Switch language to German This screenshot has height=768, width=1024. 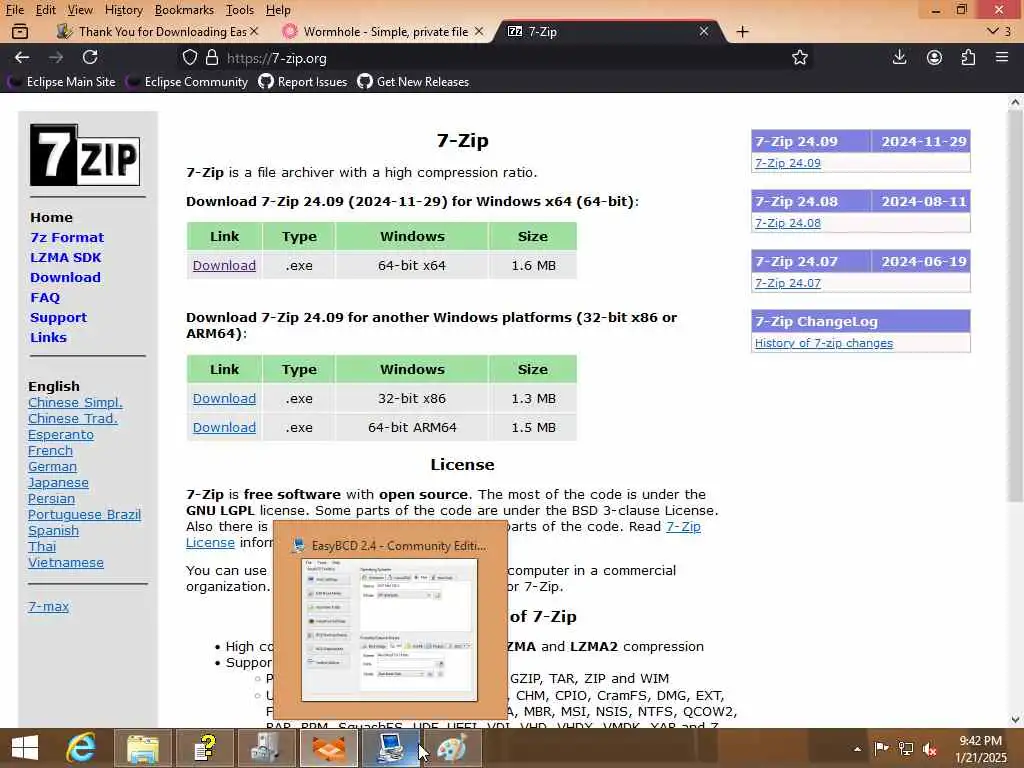pos(52,466)
